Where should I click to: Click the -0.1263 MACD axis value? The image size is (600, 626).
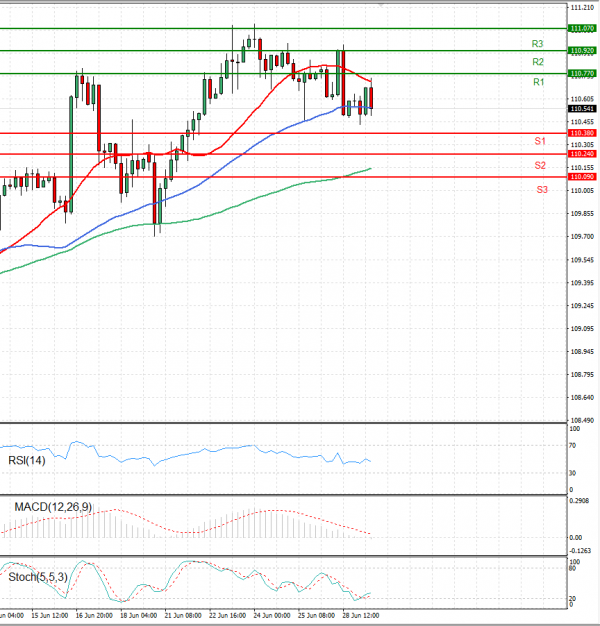pyautogui.click(x=580, y=551)
